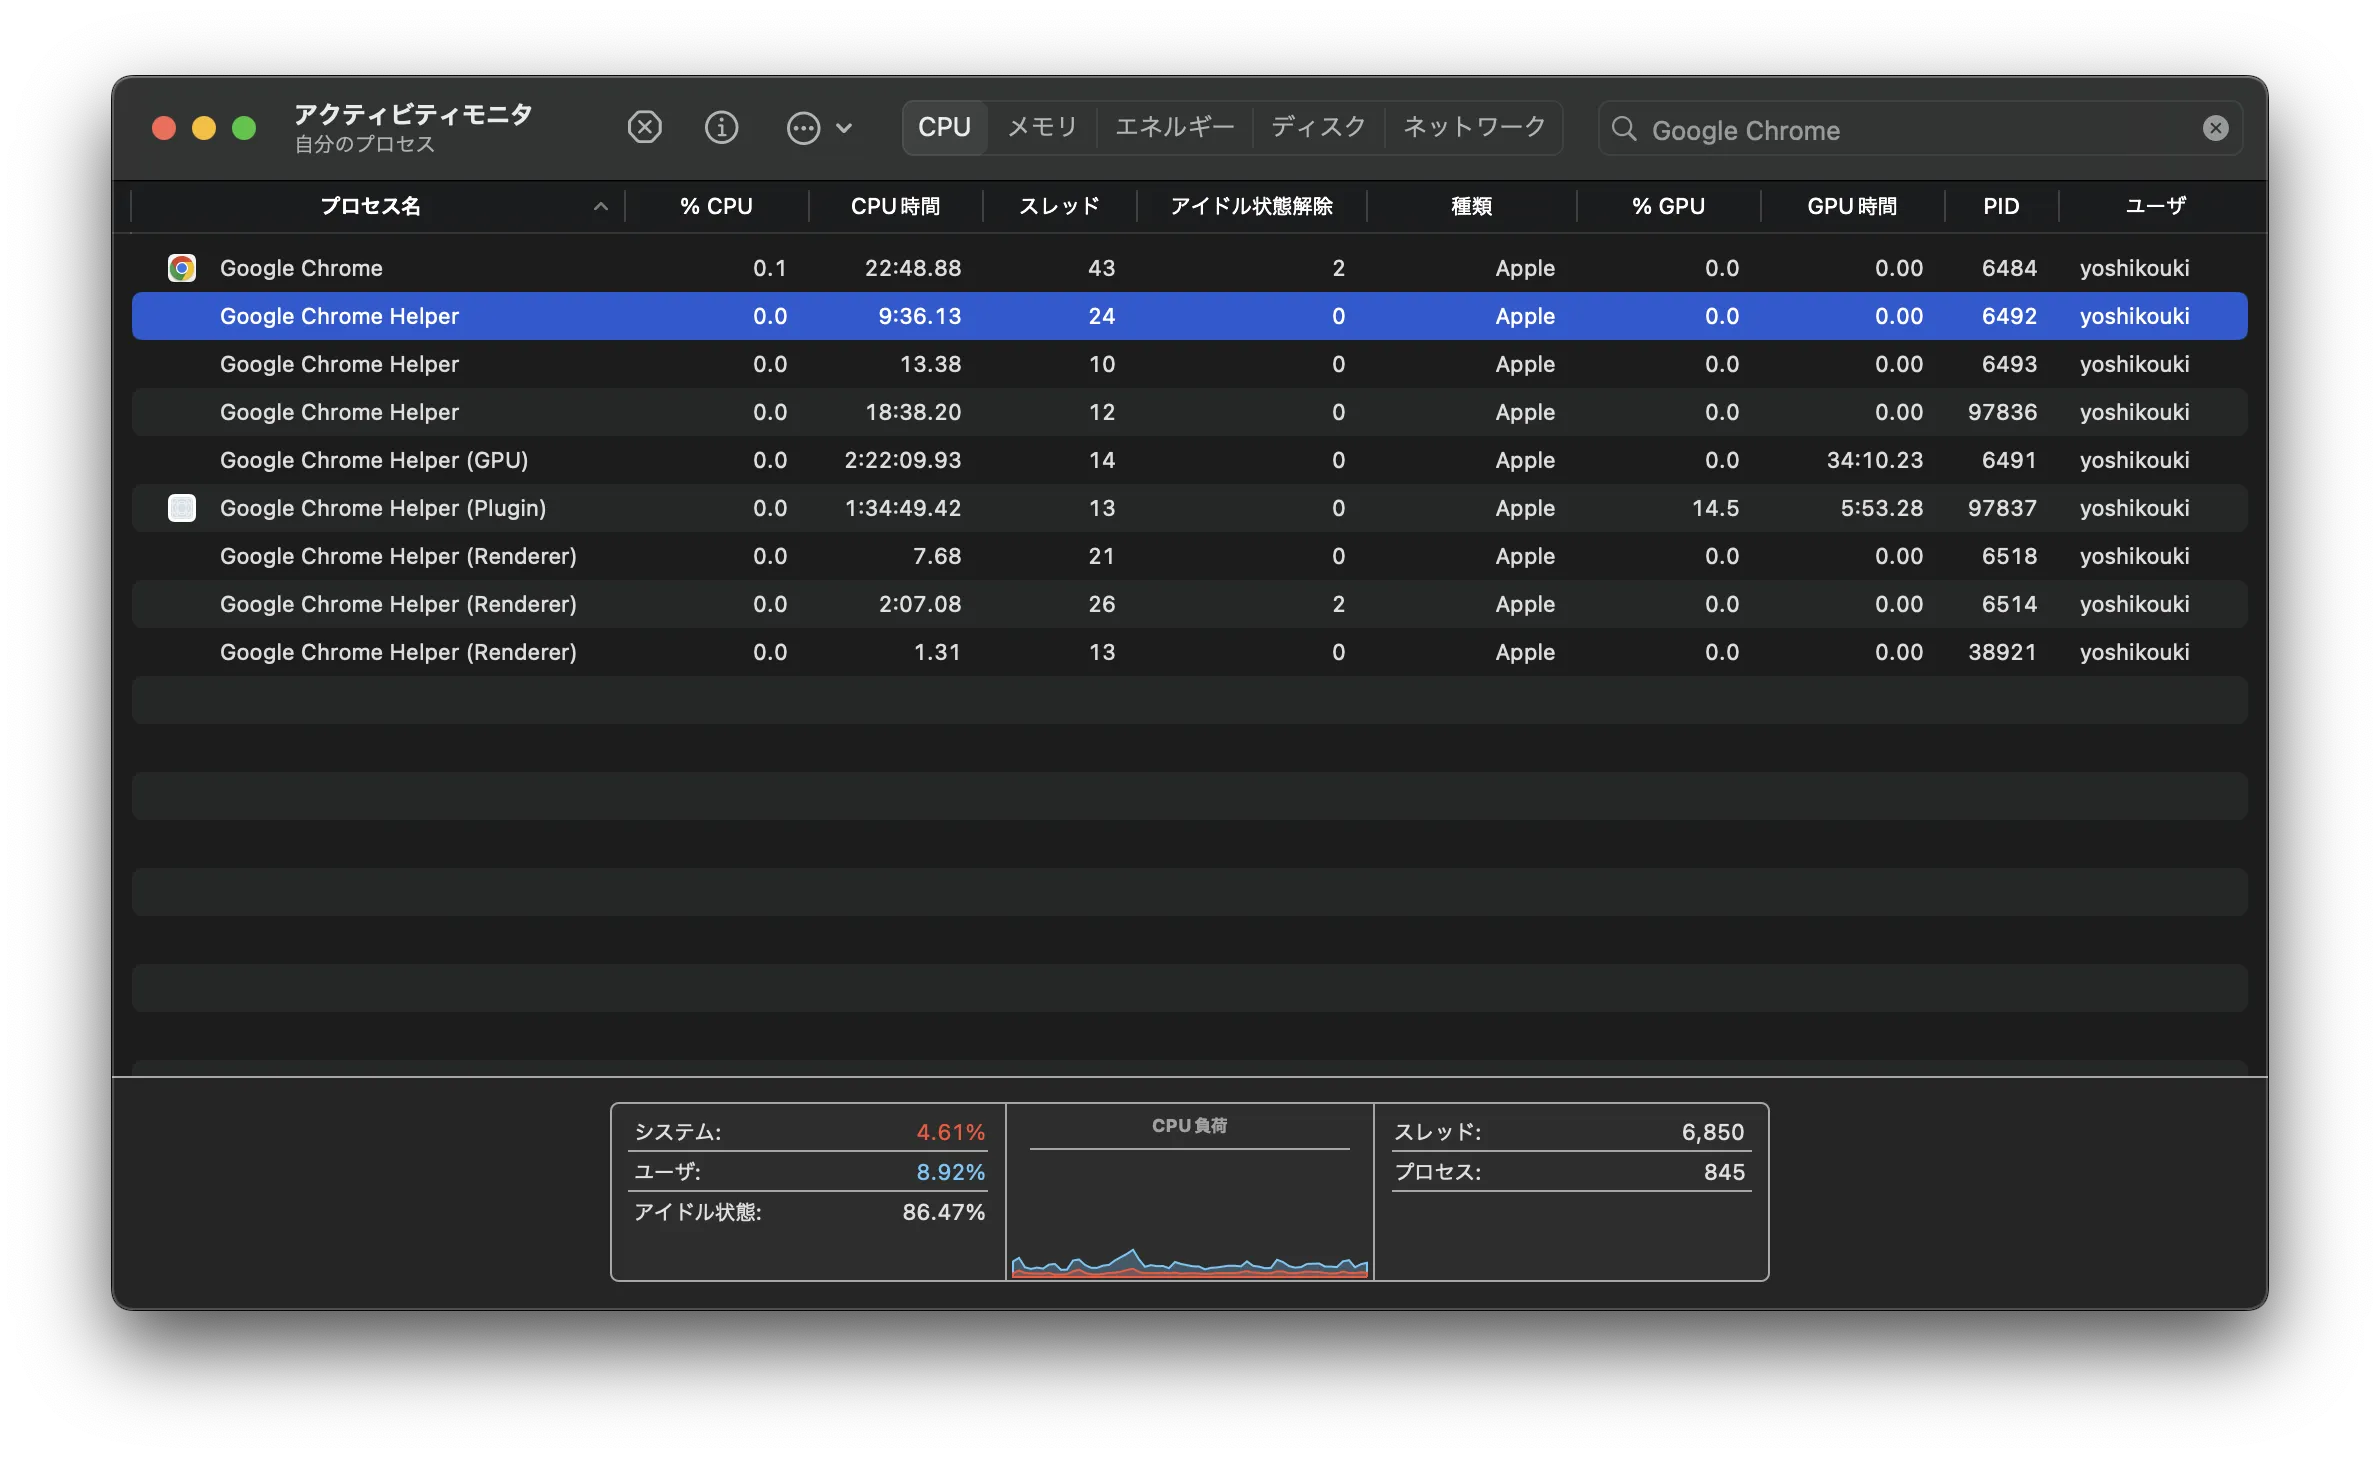This screenshot has width=2380, height=1458.
Task: Select the Google Chrome process row
Action: click(1190, 268)
